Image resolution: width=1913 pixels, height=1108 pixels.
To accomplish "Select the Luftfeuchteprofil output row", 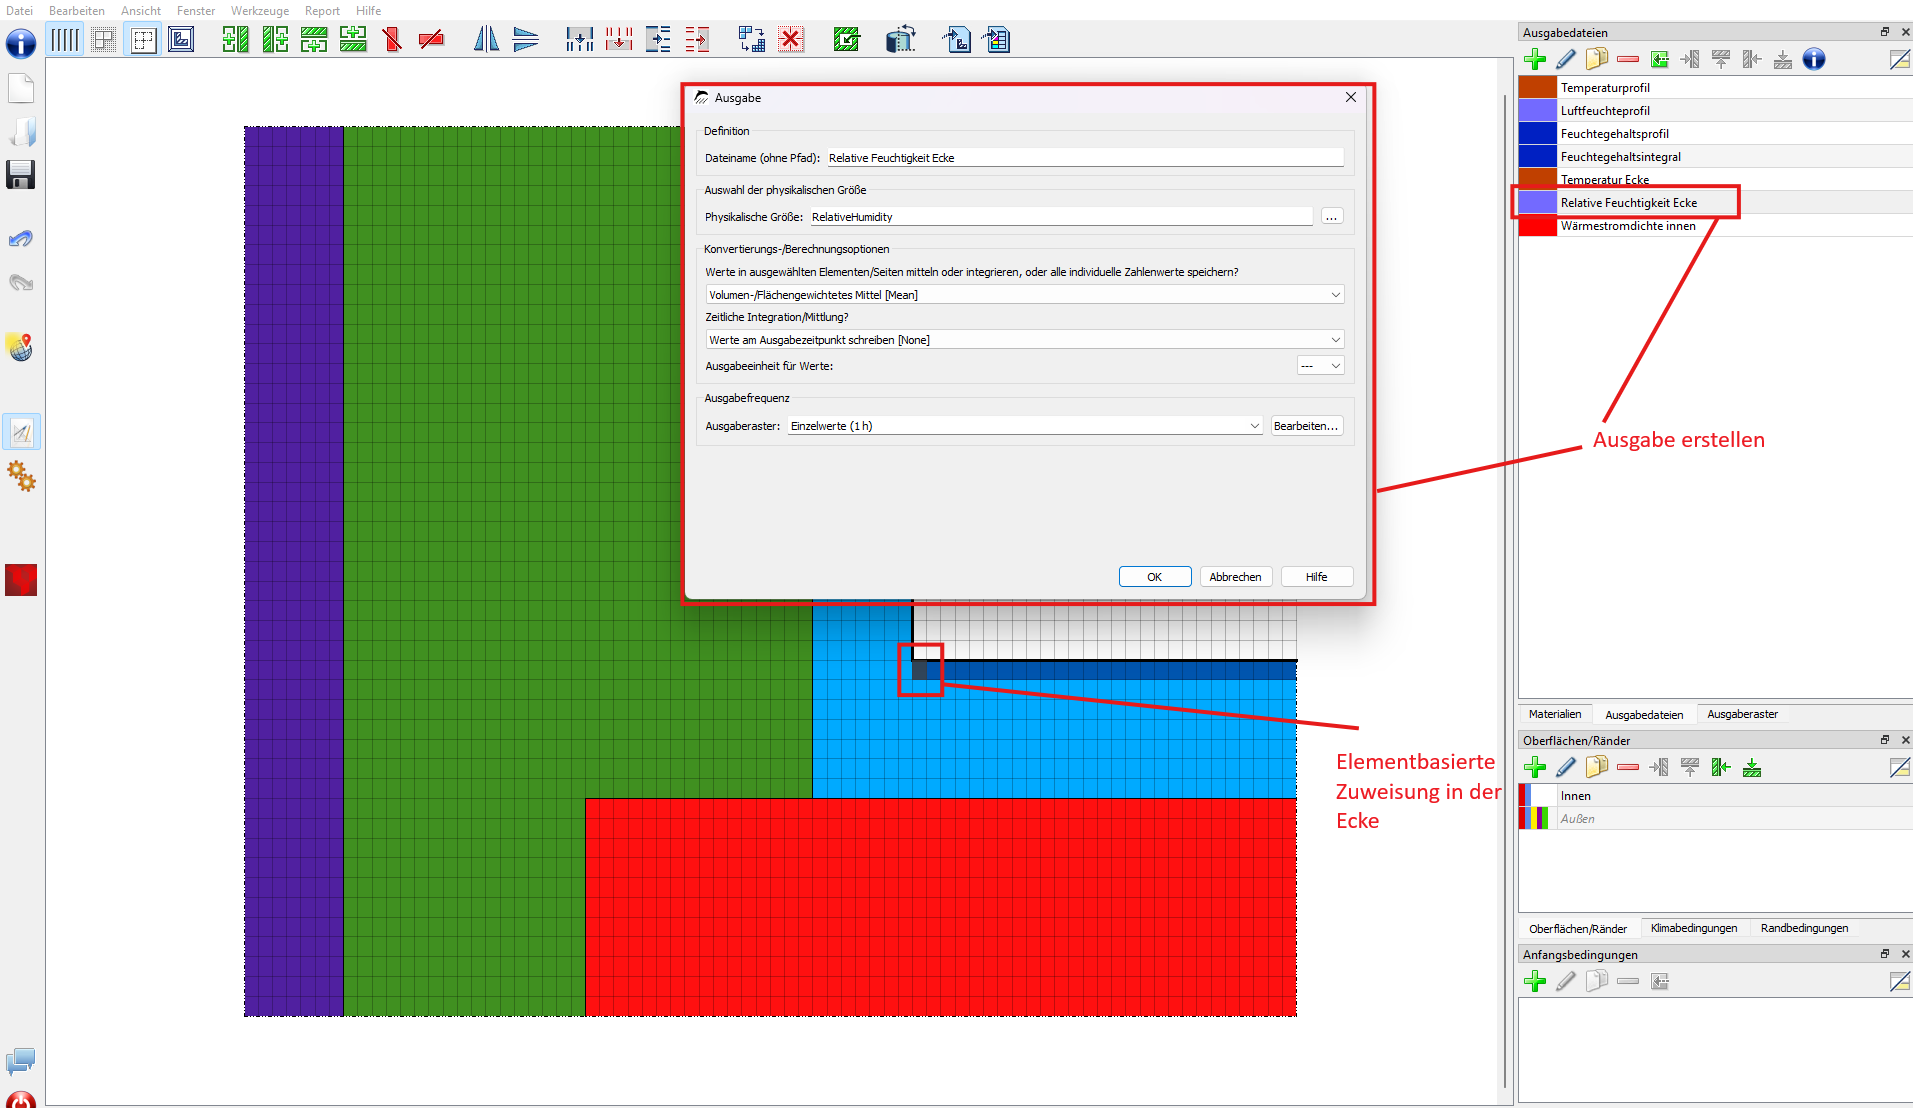I will pos(1715,111).
